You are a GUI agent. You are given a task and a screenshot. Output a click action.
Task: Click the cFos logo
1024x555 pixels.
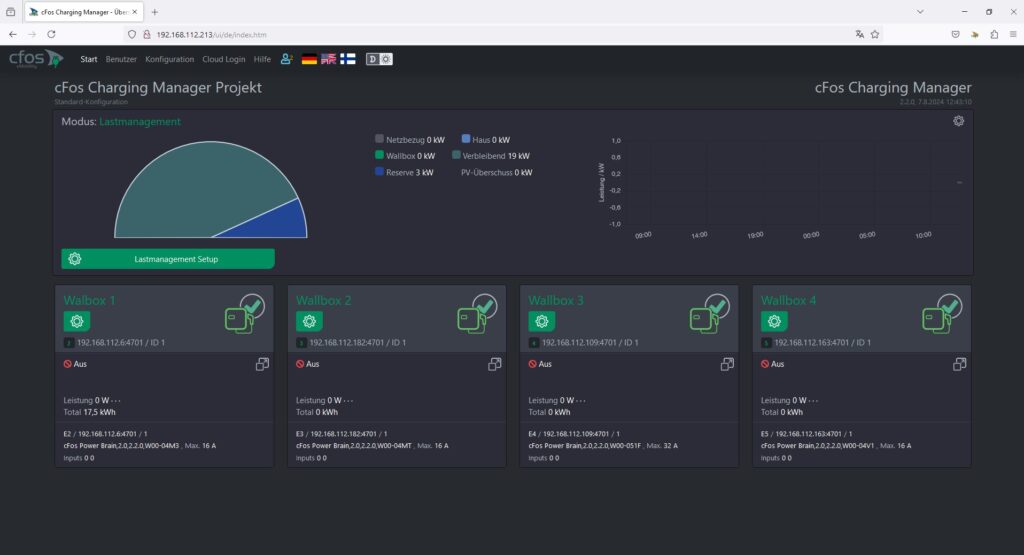pyautogui.click(x=36, y=59)
